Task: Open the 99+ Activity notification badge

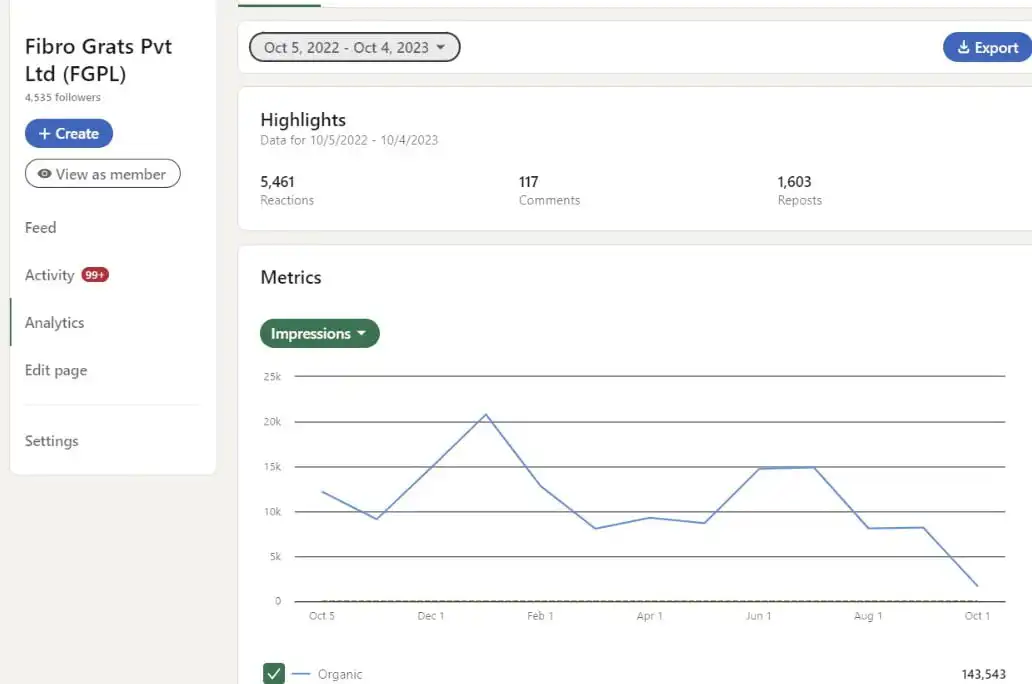Action: pyautogui.click(x=95, y=275)
